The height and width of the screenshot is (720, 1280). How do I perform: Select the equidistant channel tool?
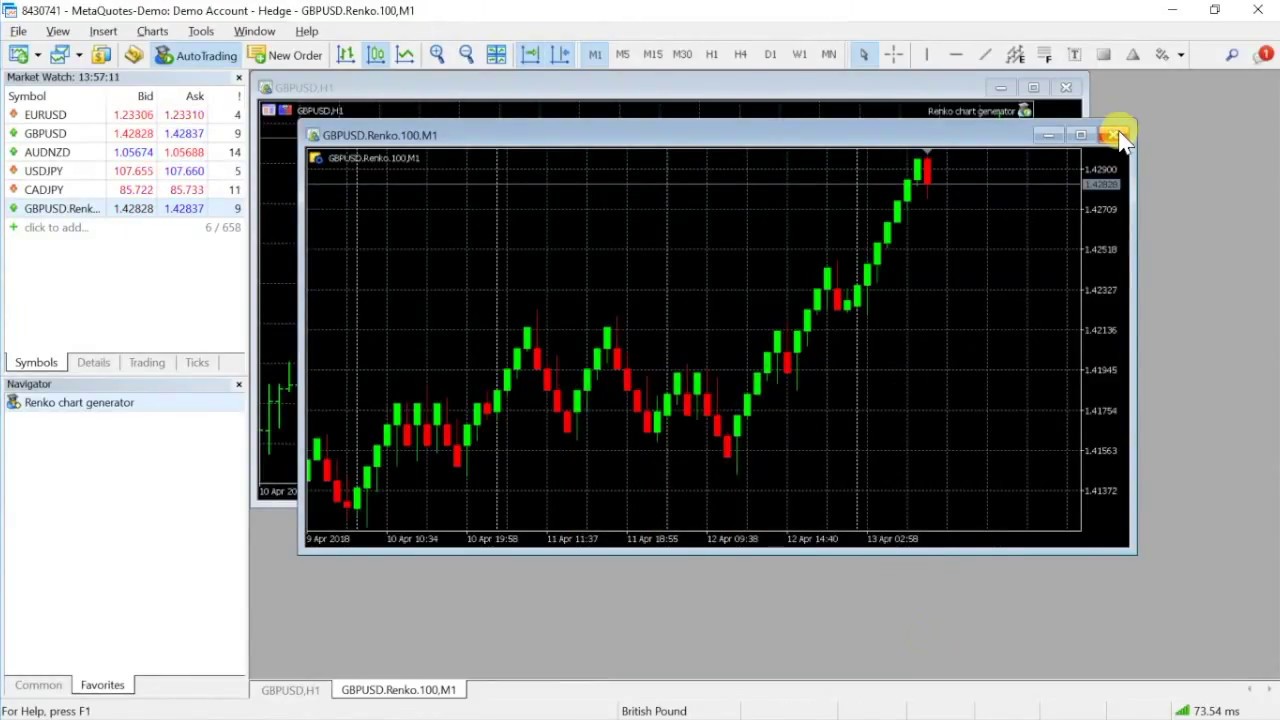point(1015,55)
